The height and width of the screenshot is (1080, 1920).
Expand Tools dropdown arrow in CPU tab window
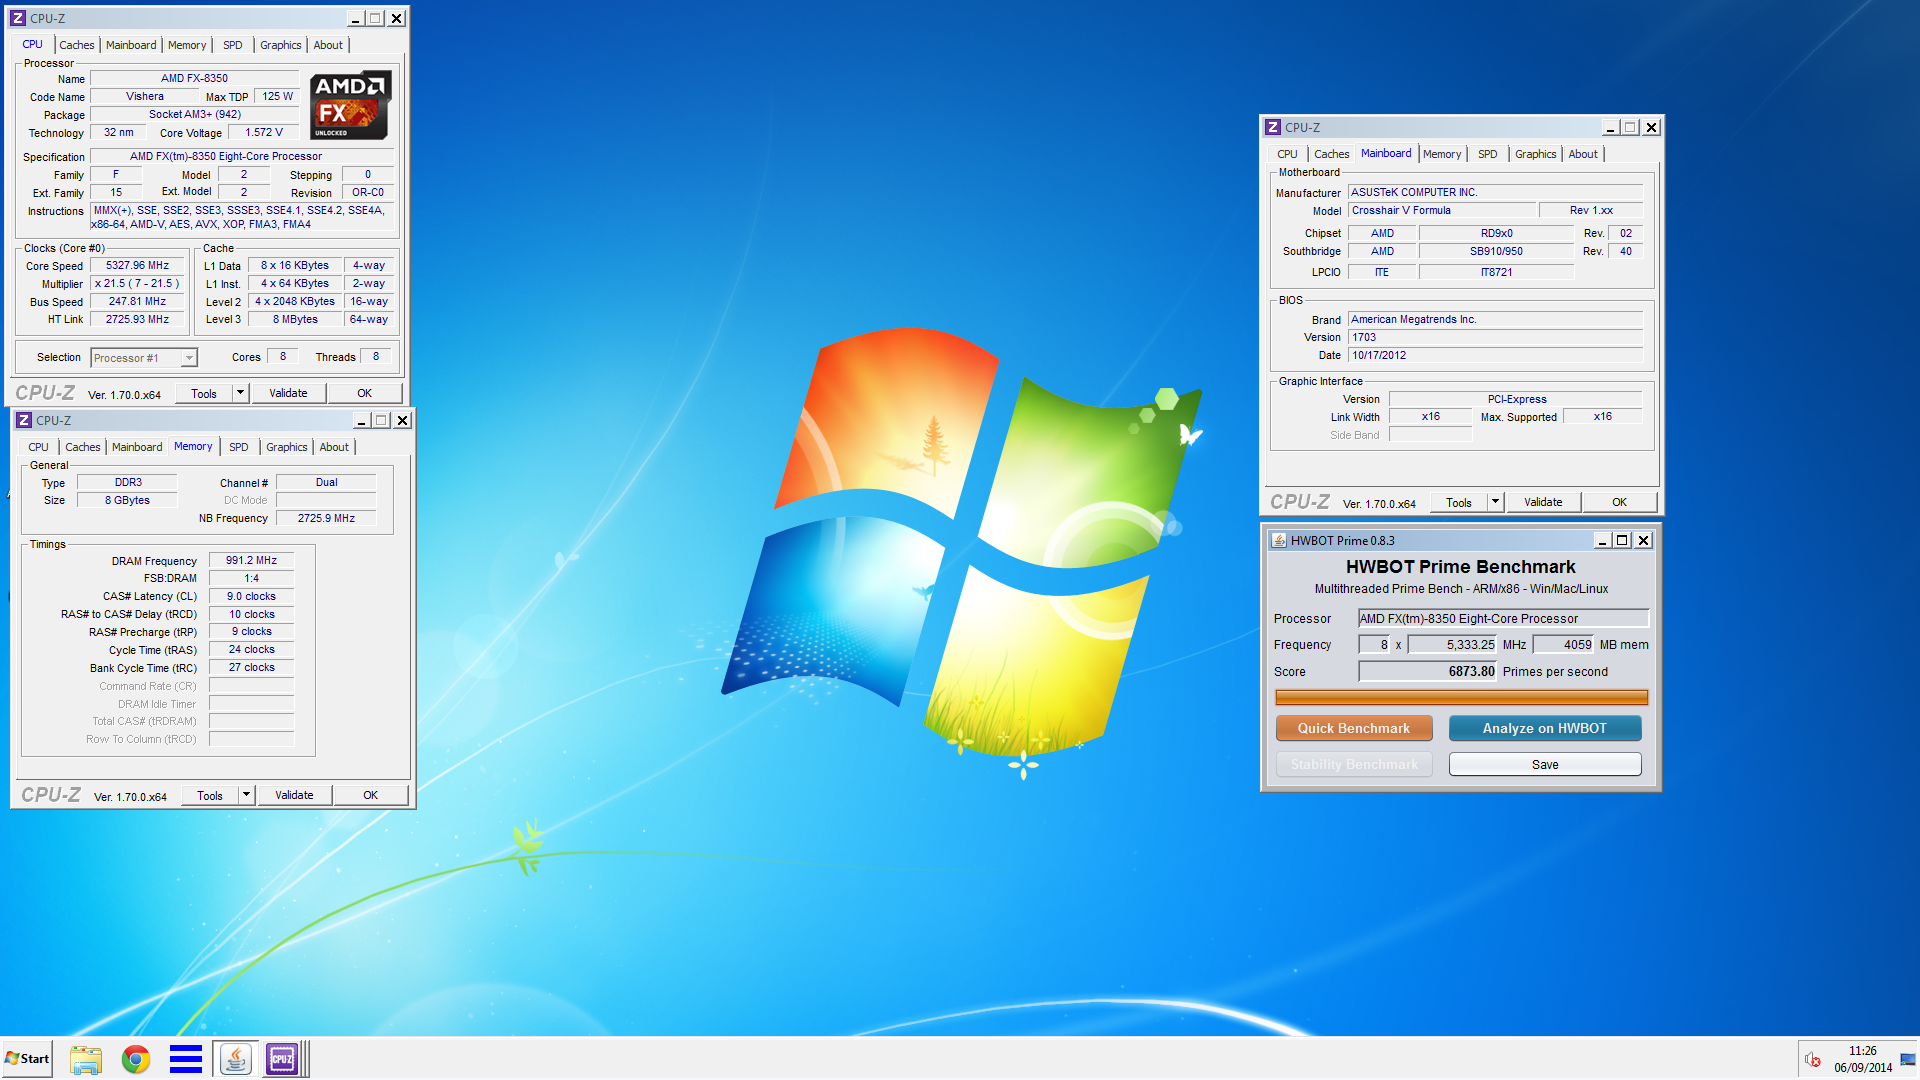[240, 393]
